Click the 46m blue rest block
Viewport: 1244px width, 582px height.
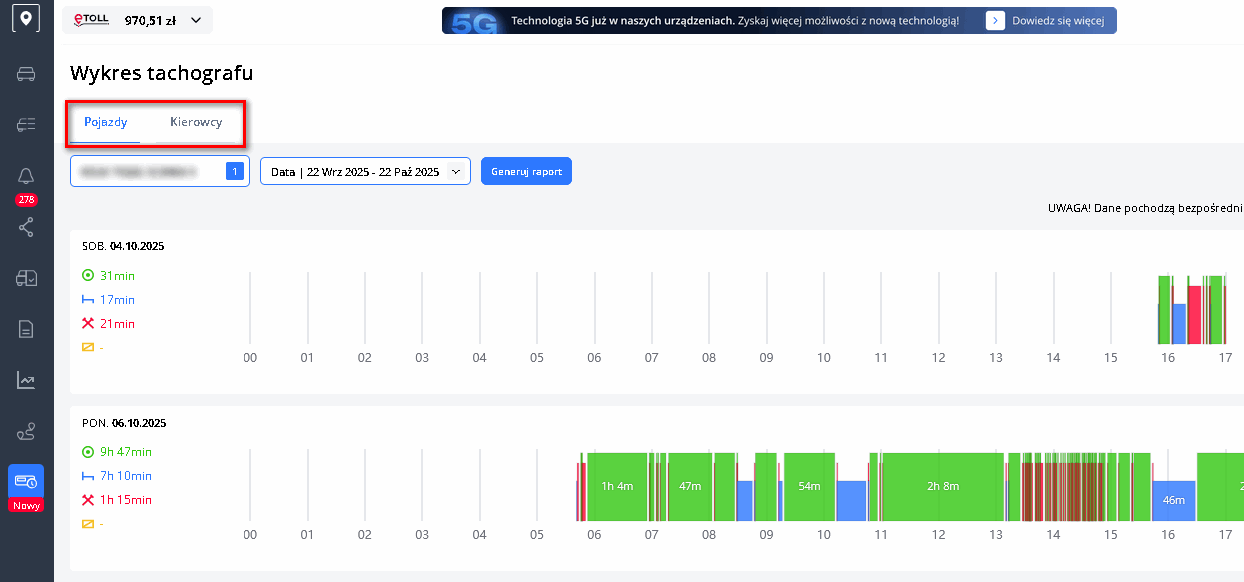click(1174, 500)
